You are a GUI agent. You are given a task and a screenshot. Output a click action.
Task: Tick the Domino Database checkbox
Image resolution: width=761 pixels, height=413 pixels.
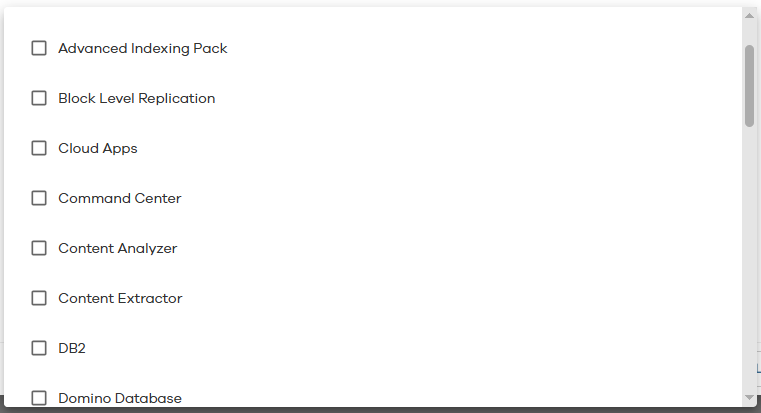tap(39, 397)
